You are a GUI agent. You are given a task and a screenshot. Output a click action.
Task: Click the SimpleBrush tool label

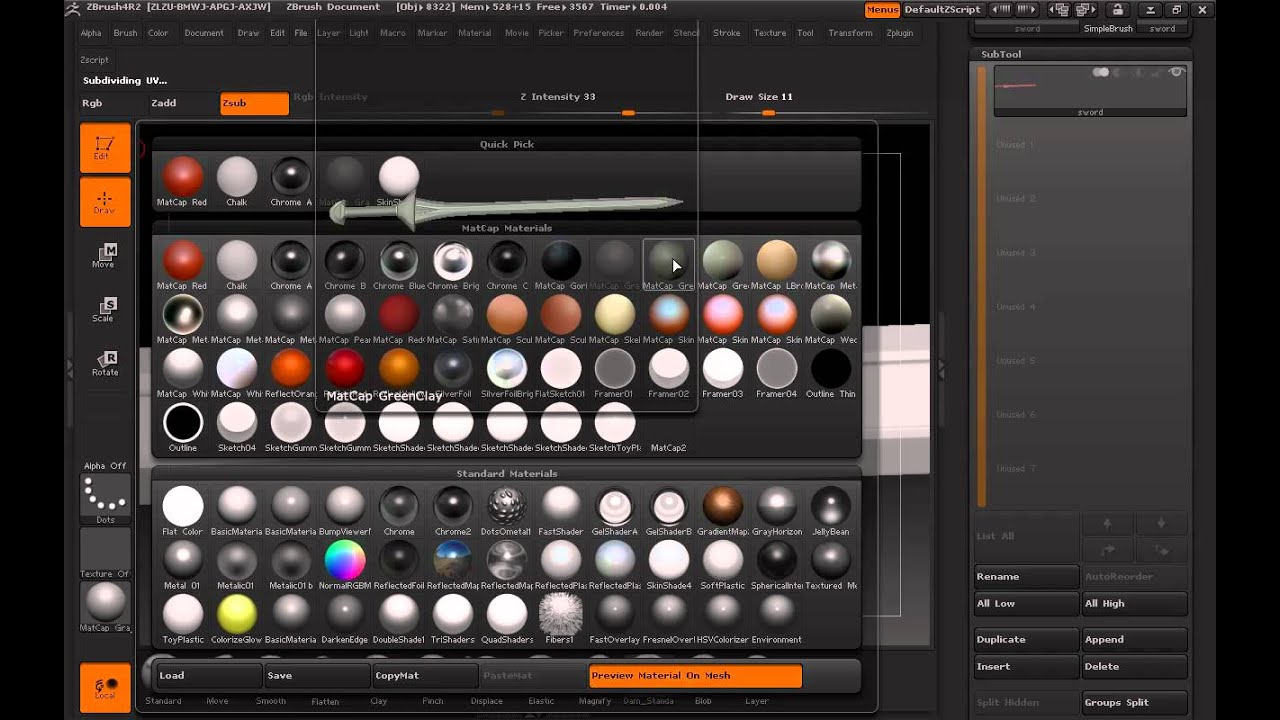pos(1108,29)
